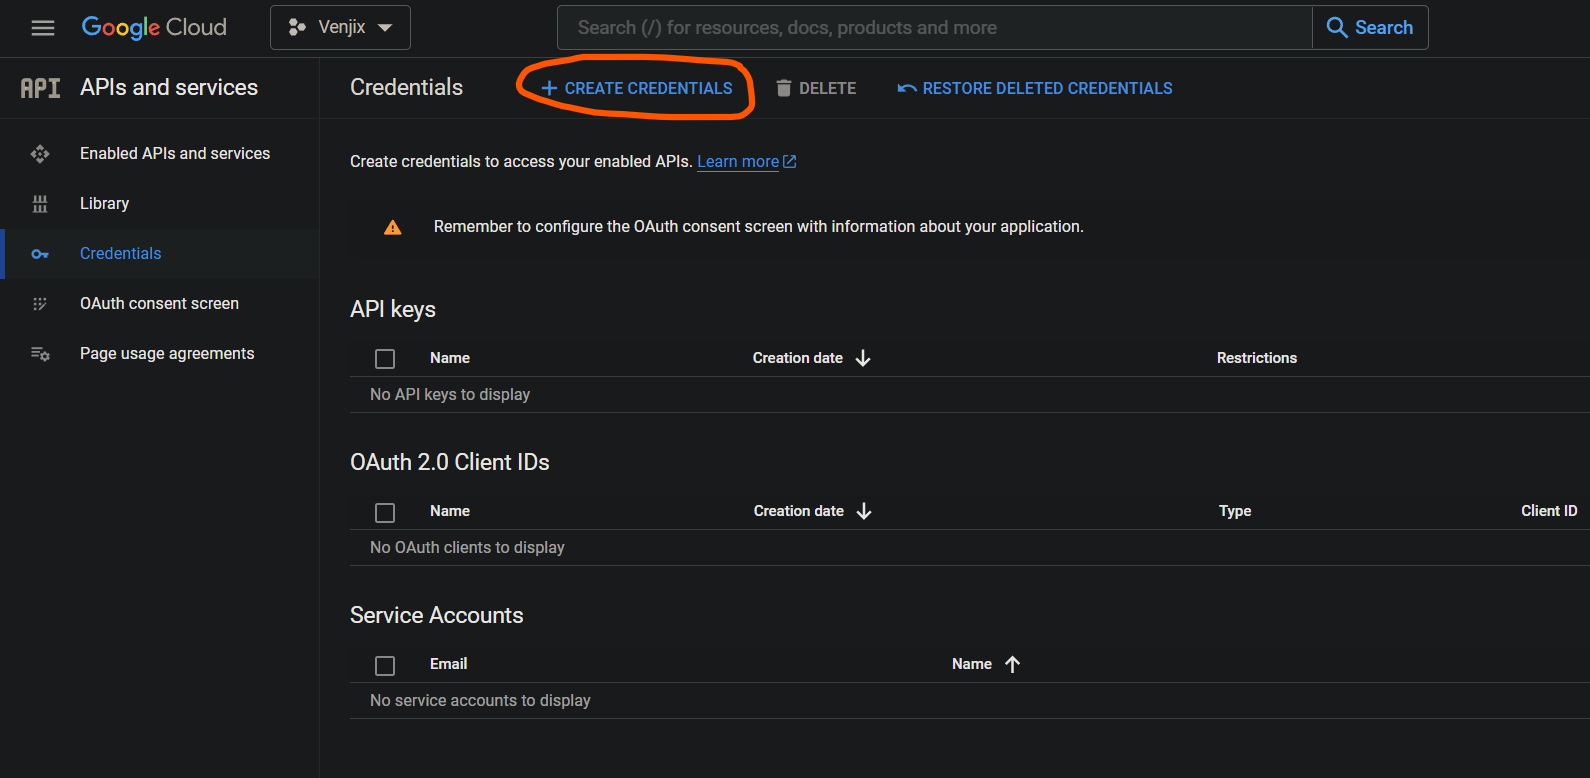Click the trash icon beside Delete
The image size is (1590, 778).
tap(784, 88)
